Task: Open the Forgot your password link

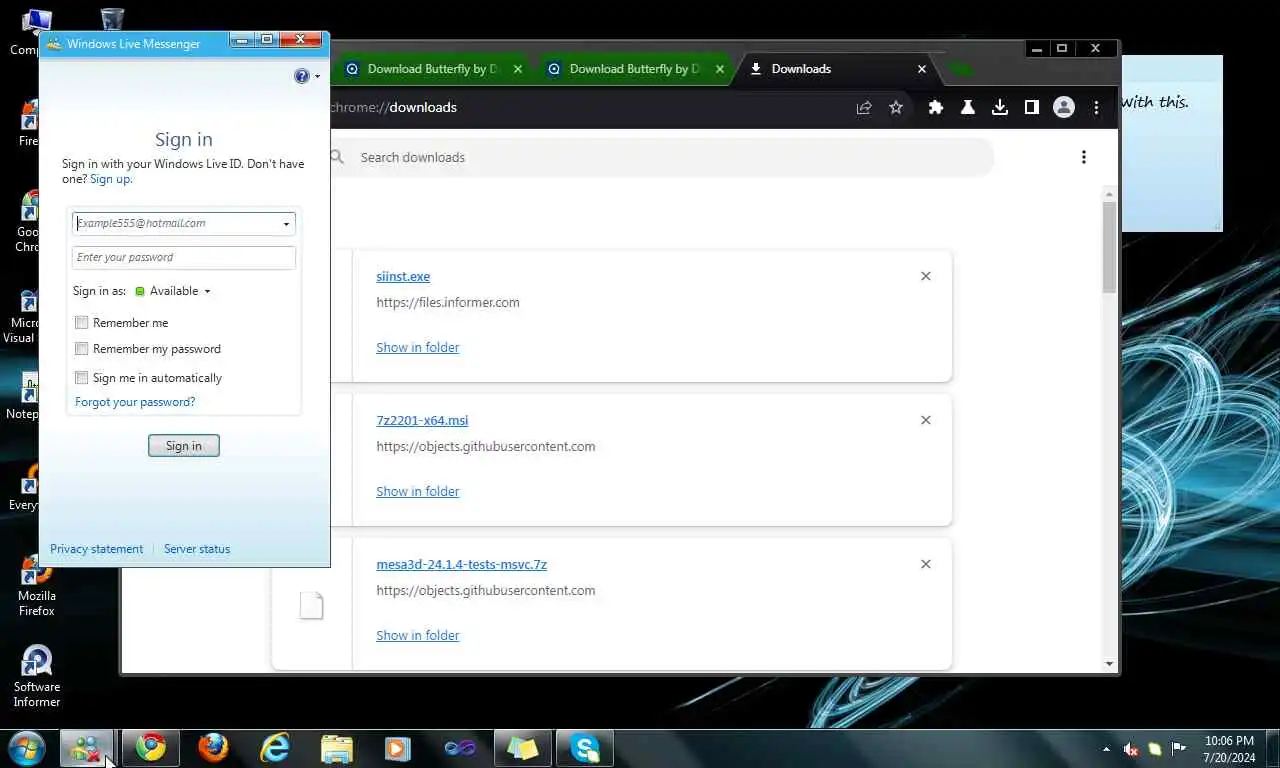Action: click(x=135, y=402)
